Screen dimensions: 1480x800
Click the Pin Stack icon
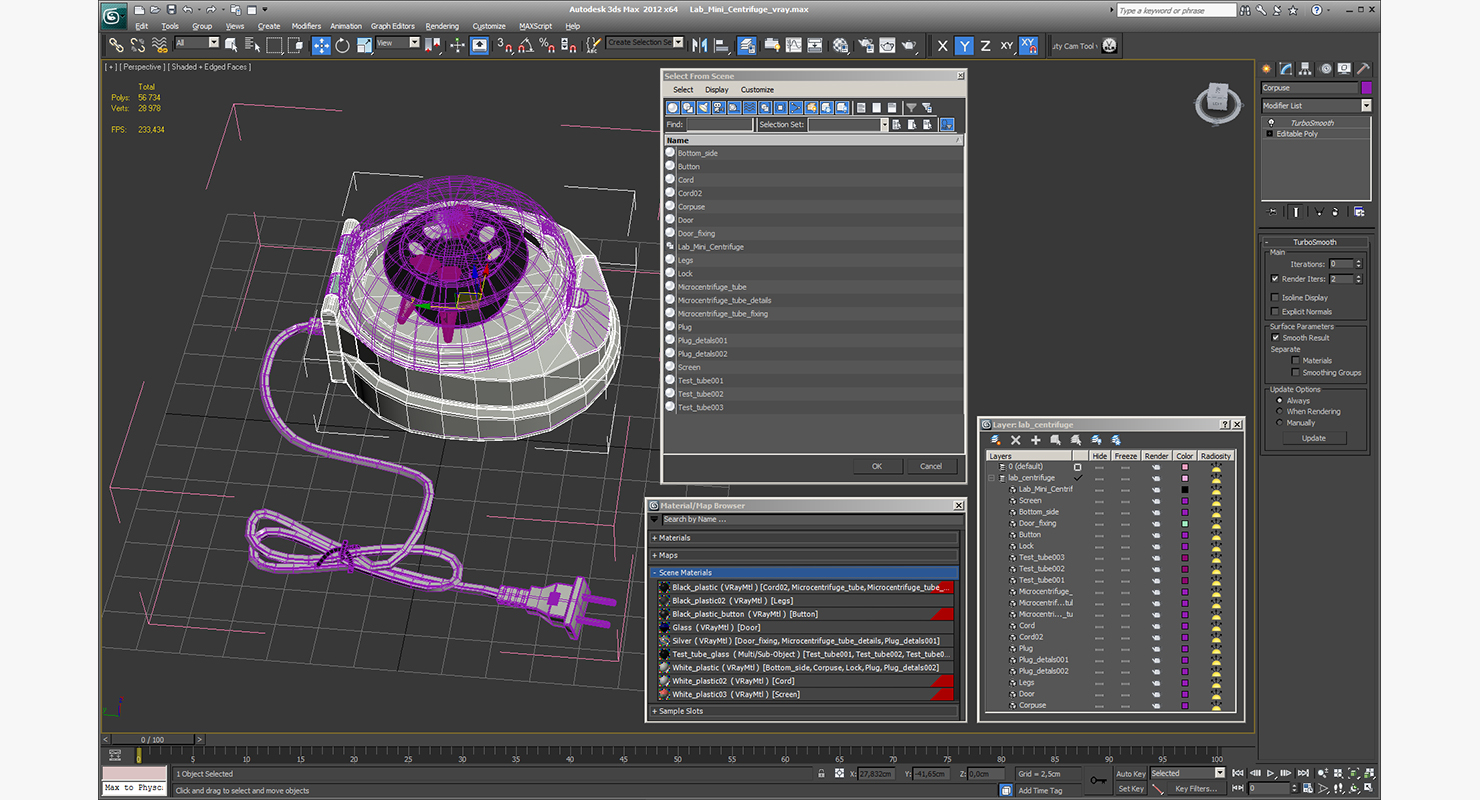point(1271,211)
